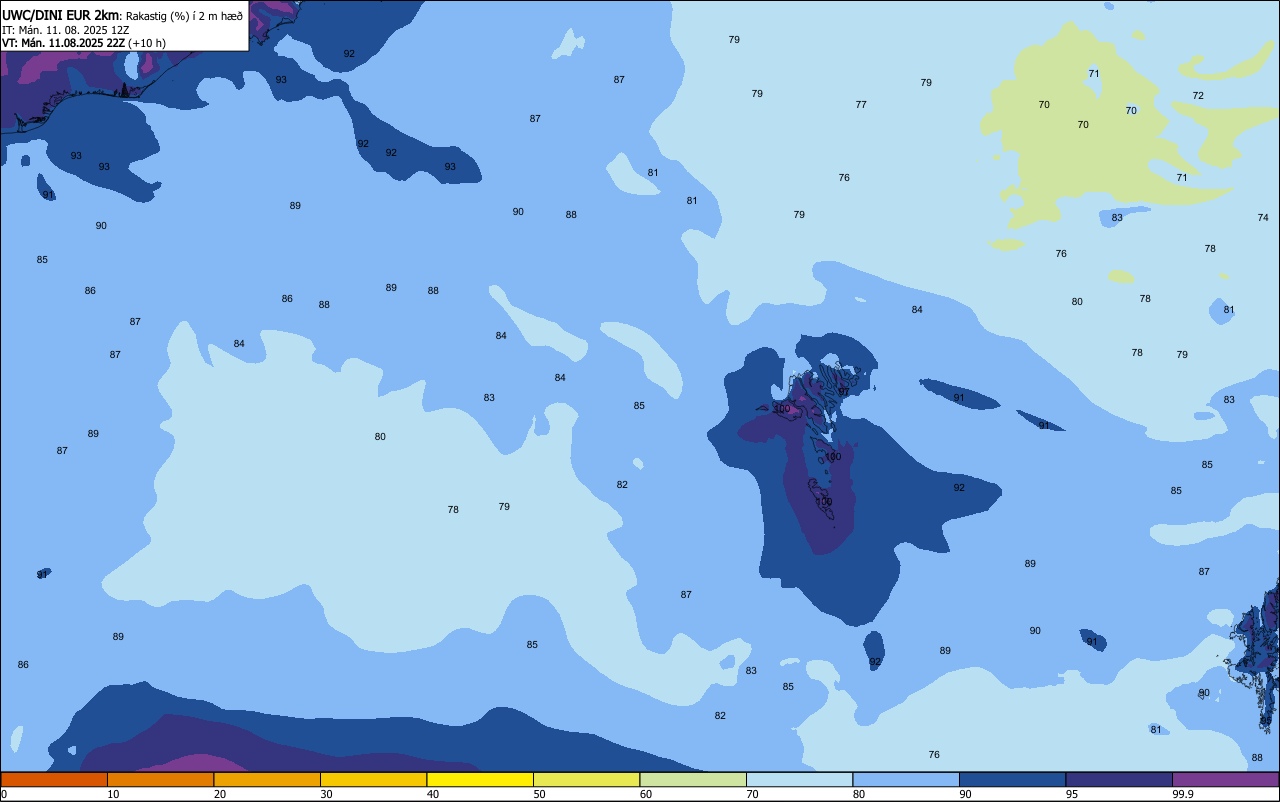
Task: Pick the 60–70 light green legend swatch
Action: click(693, 779)
